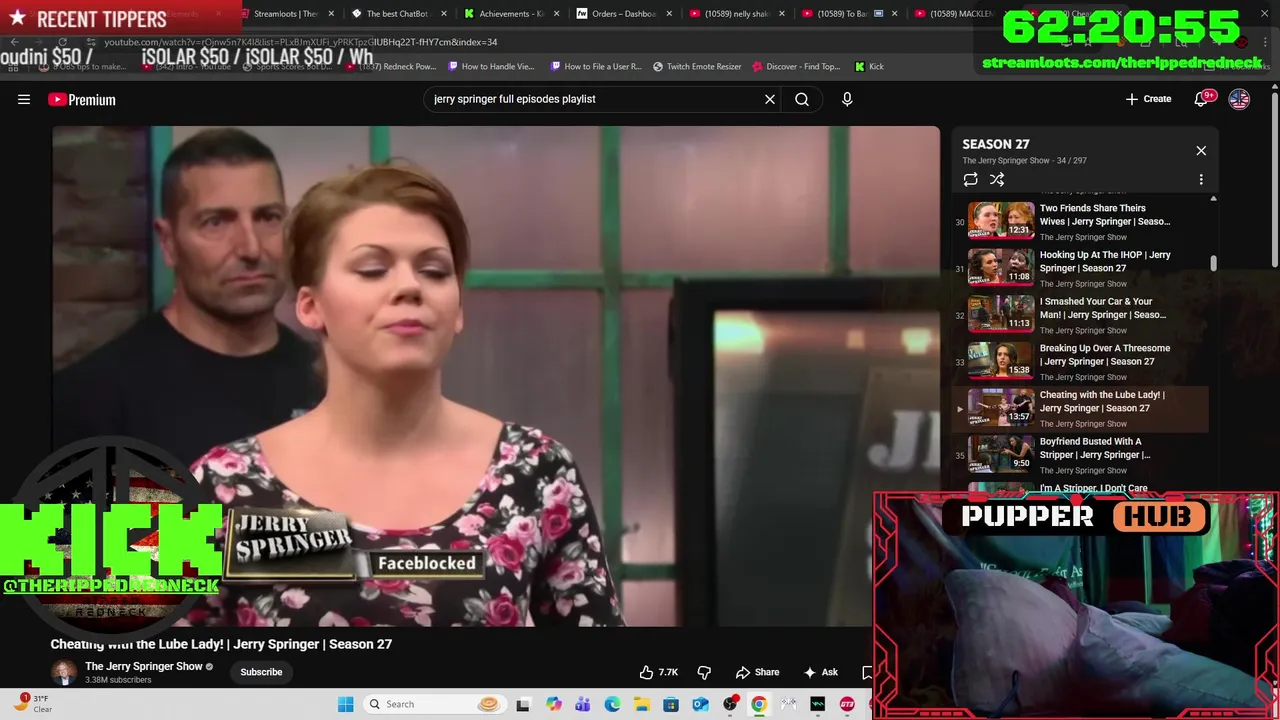The width and height of the screenshot is (1280, 720).
Task: Click the page vertical scrollbar
Action: 1274,180
